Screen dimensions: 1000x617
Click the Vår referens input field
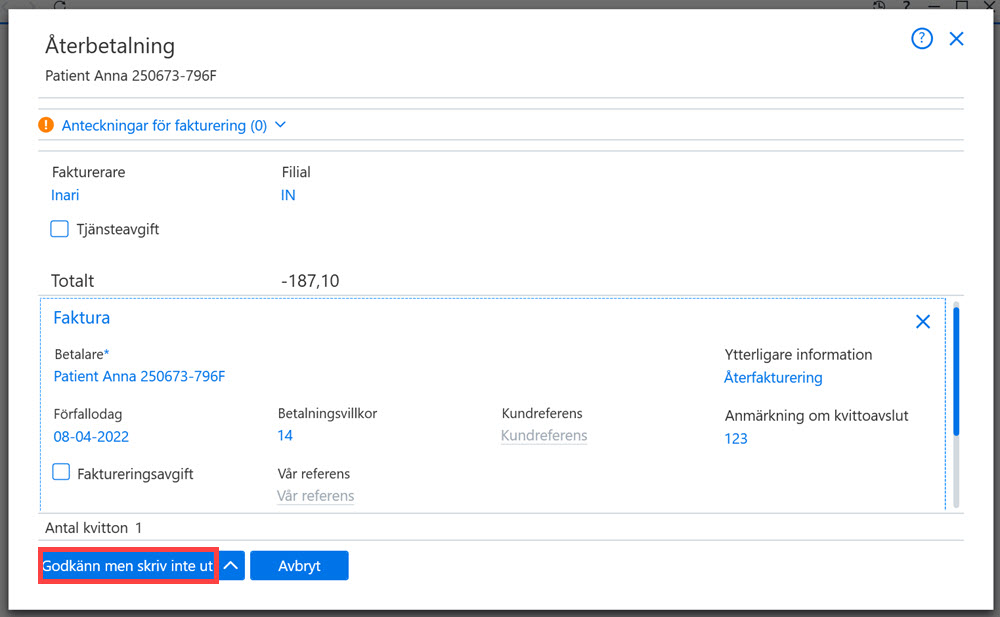316,496
